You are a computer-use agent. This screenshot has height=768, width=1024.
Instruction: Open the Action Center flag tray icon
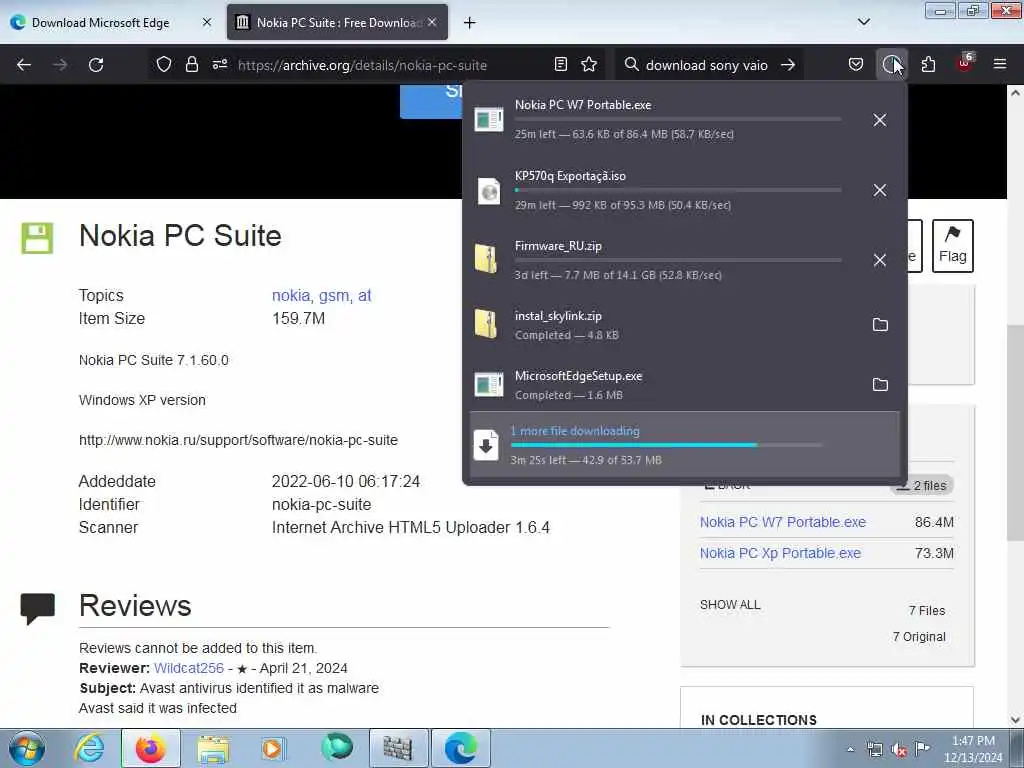coord(921,749)
